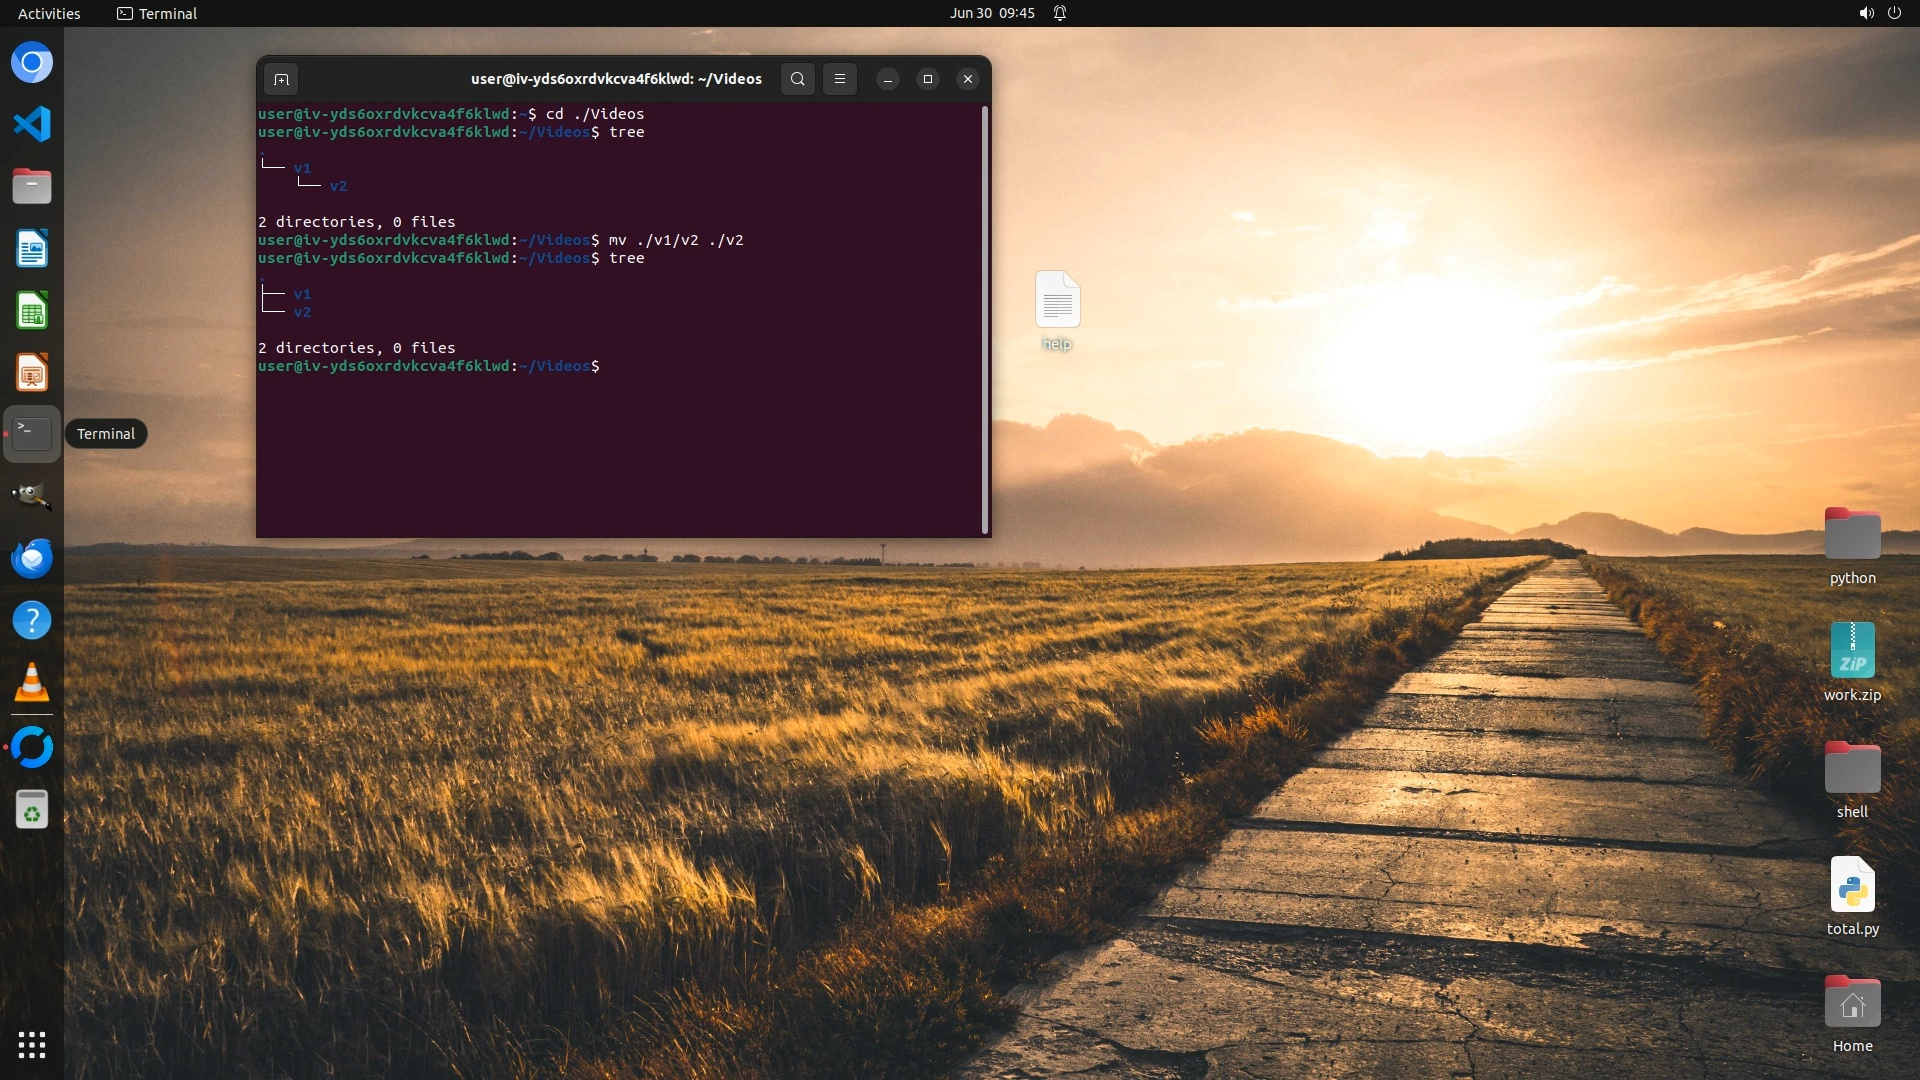The image size is (1920, 1080).
Task: Click the terminal vertical scrollbar
Action: click(x=985, y=320)
